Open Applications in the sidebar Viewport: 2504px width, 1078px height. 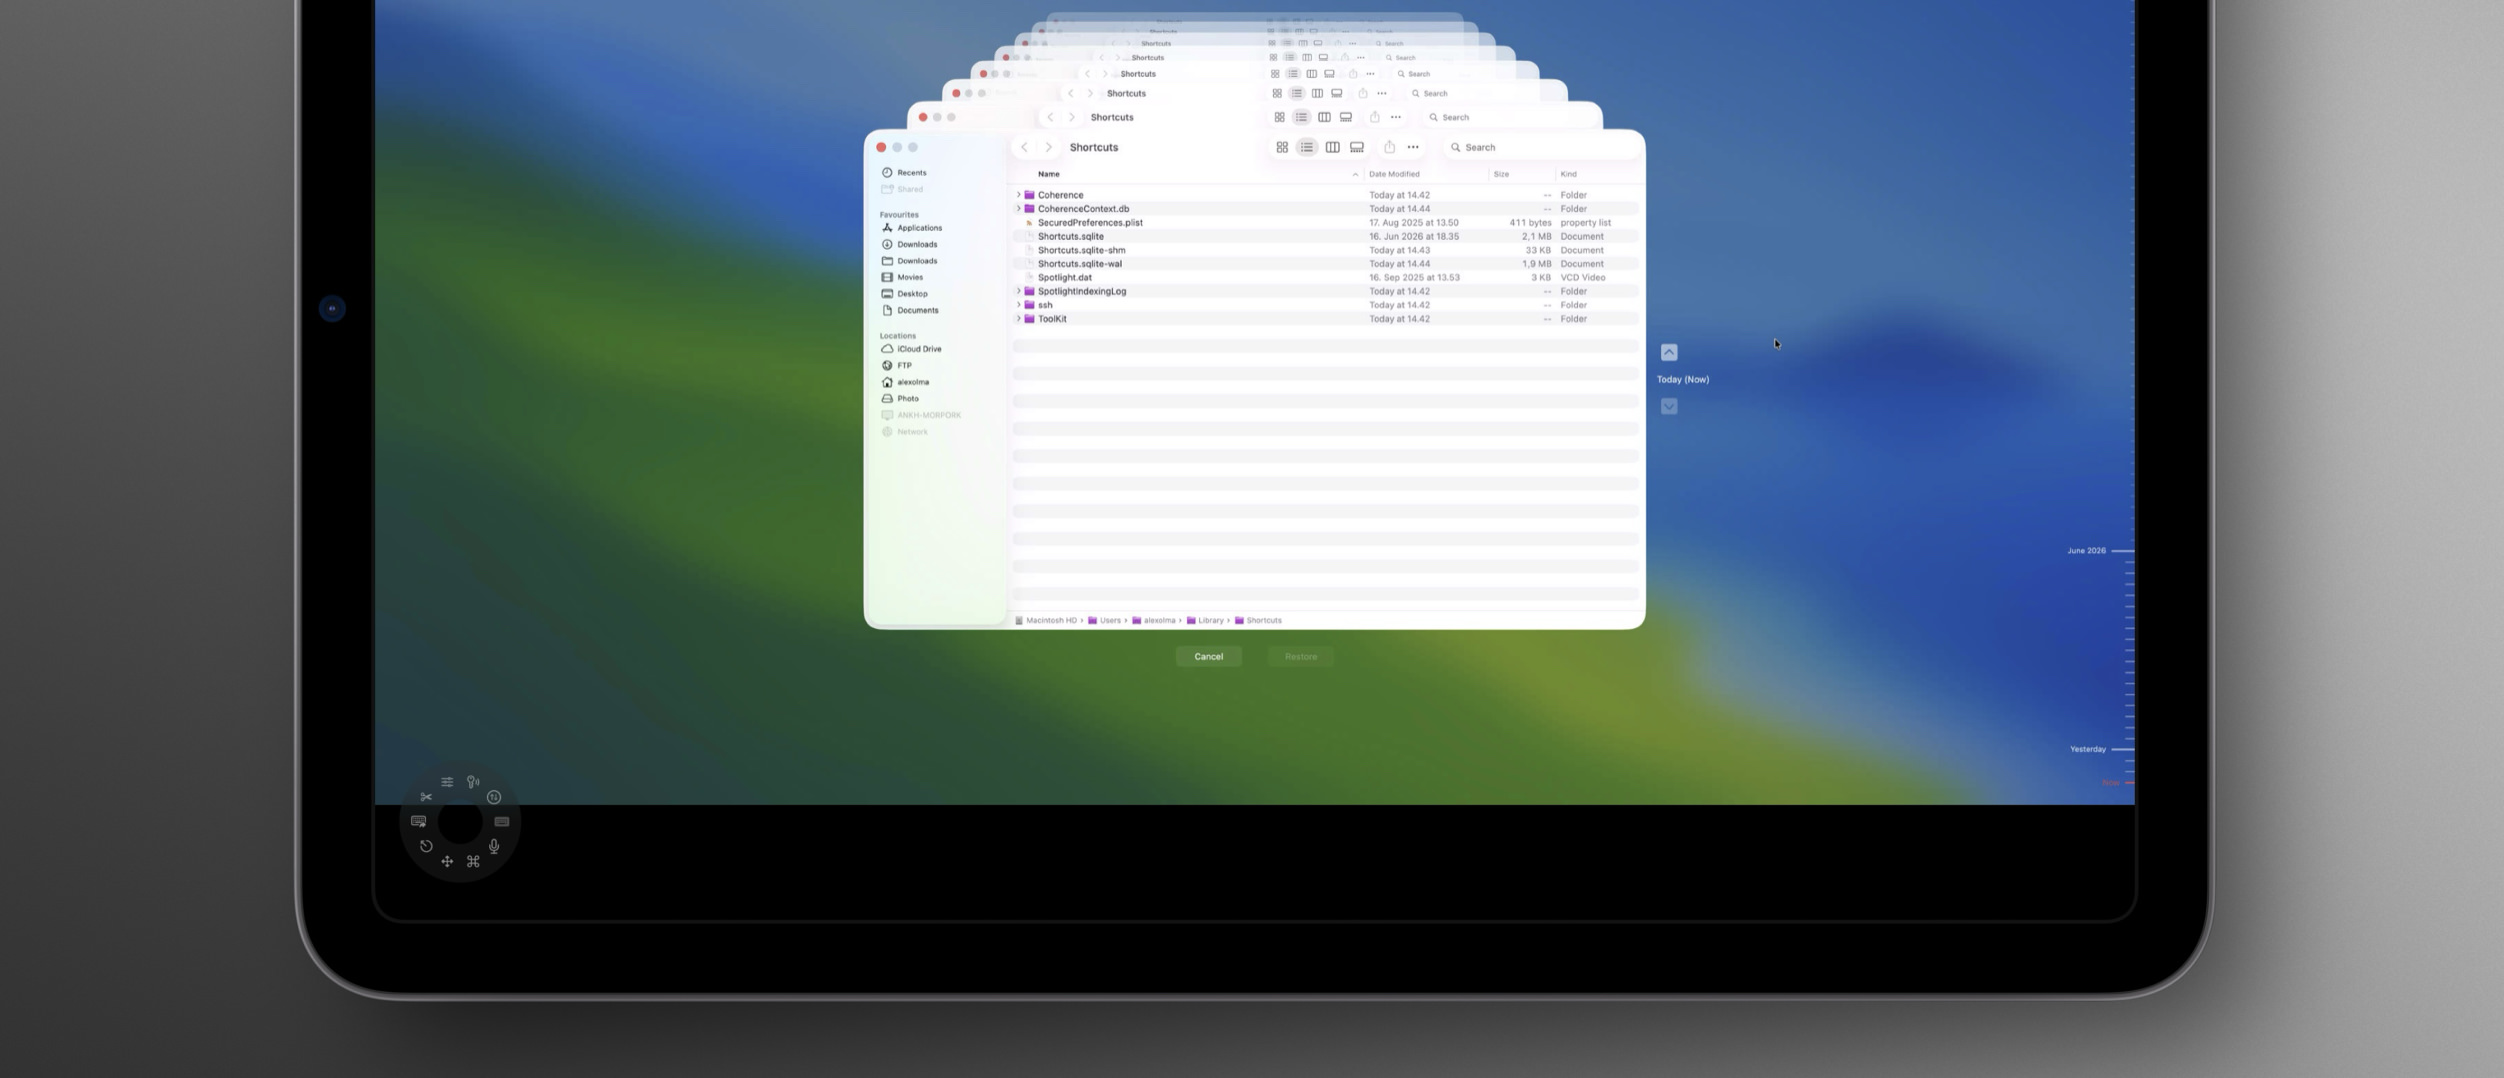point(911,228)
